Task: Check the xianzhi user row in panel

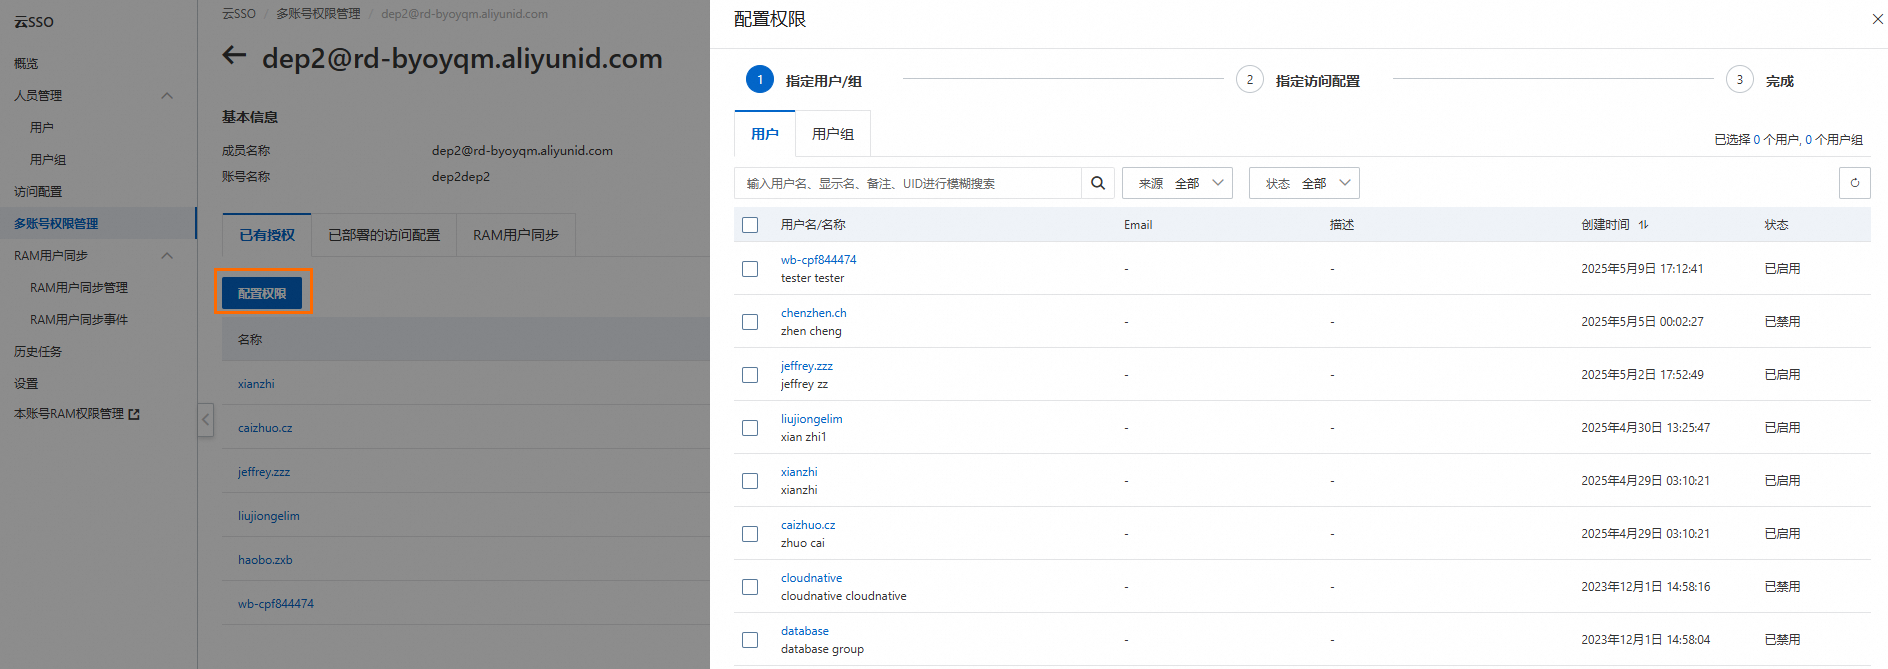Action: (x=750, y=481)
